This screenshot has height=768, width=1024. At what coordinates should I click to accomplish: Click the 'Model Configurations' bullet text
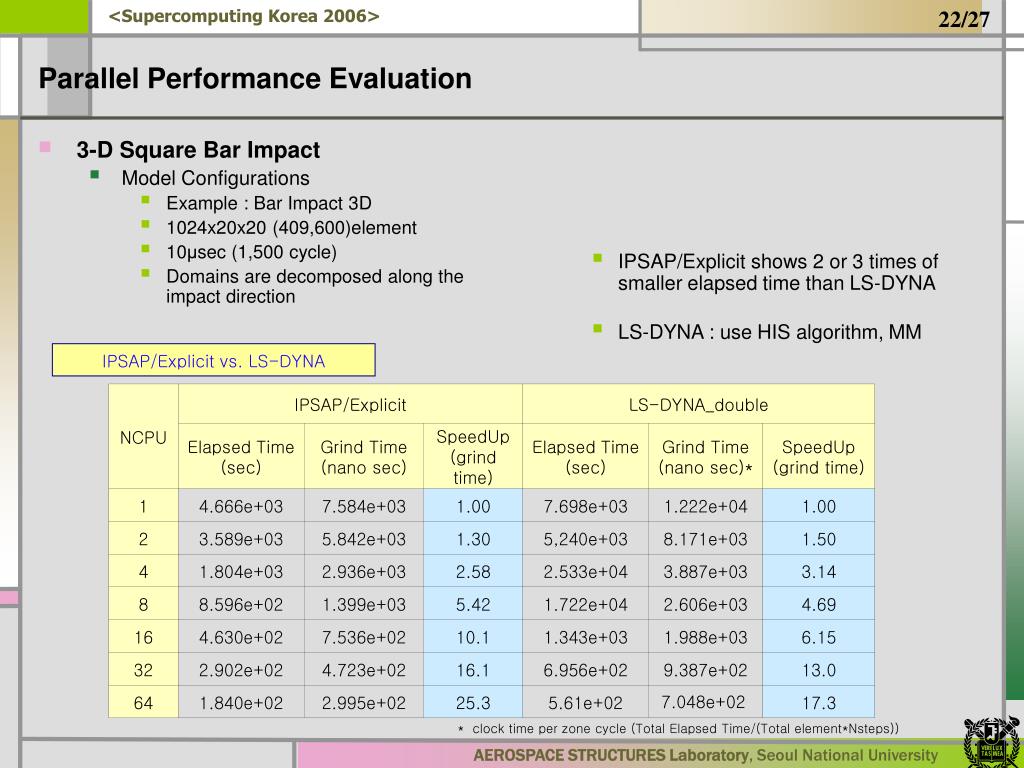(216, 178)
